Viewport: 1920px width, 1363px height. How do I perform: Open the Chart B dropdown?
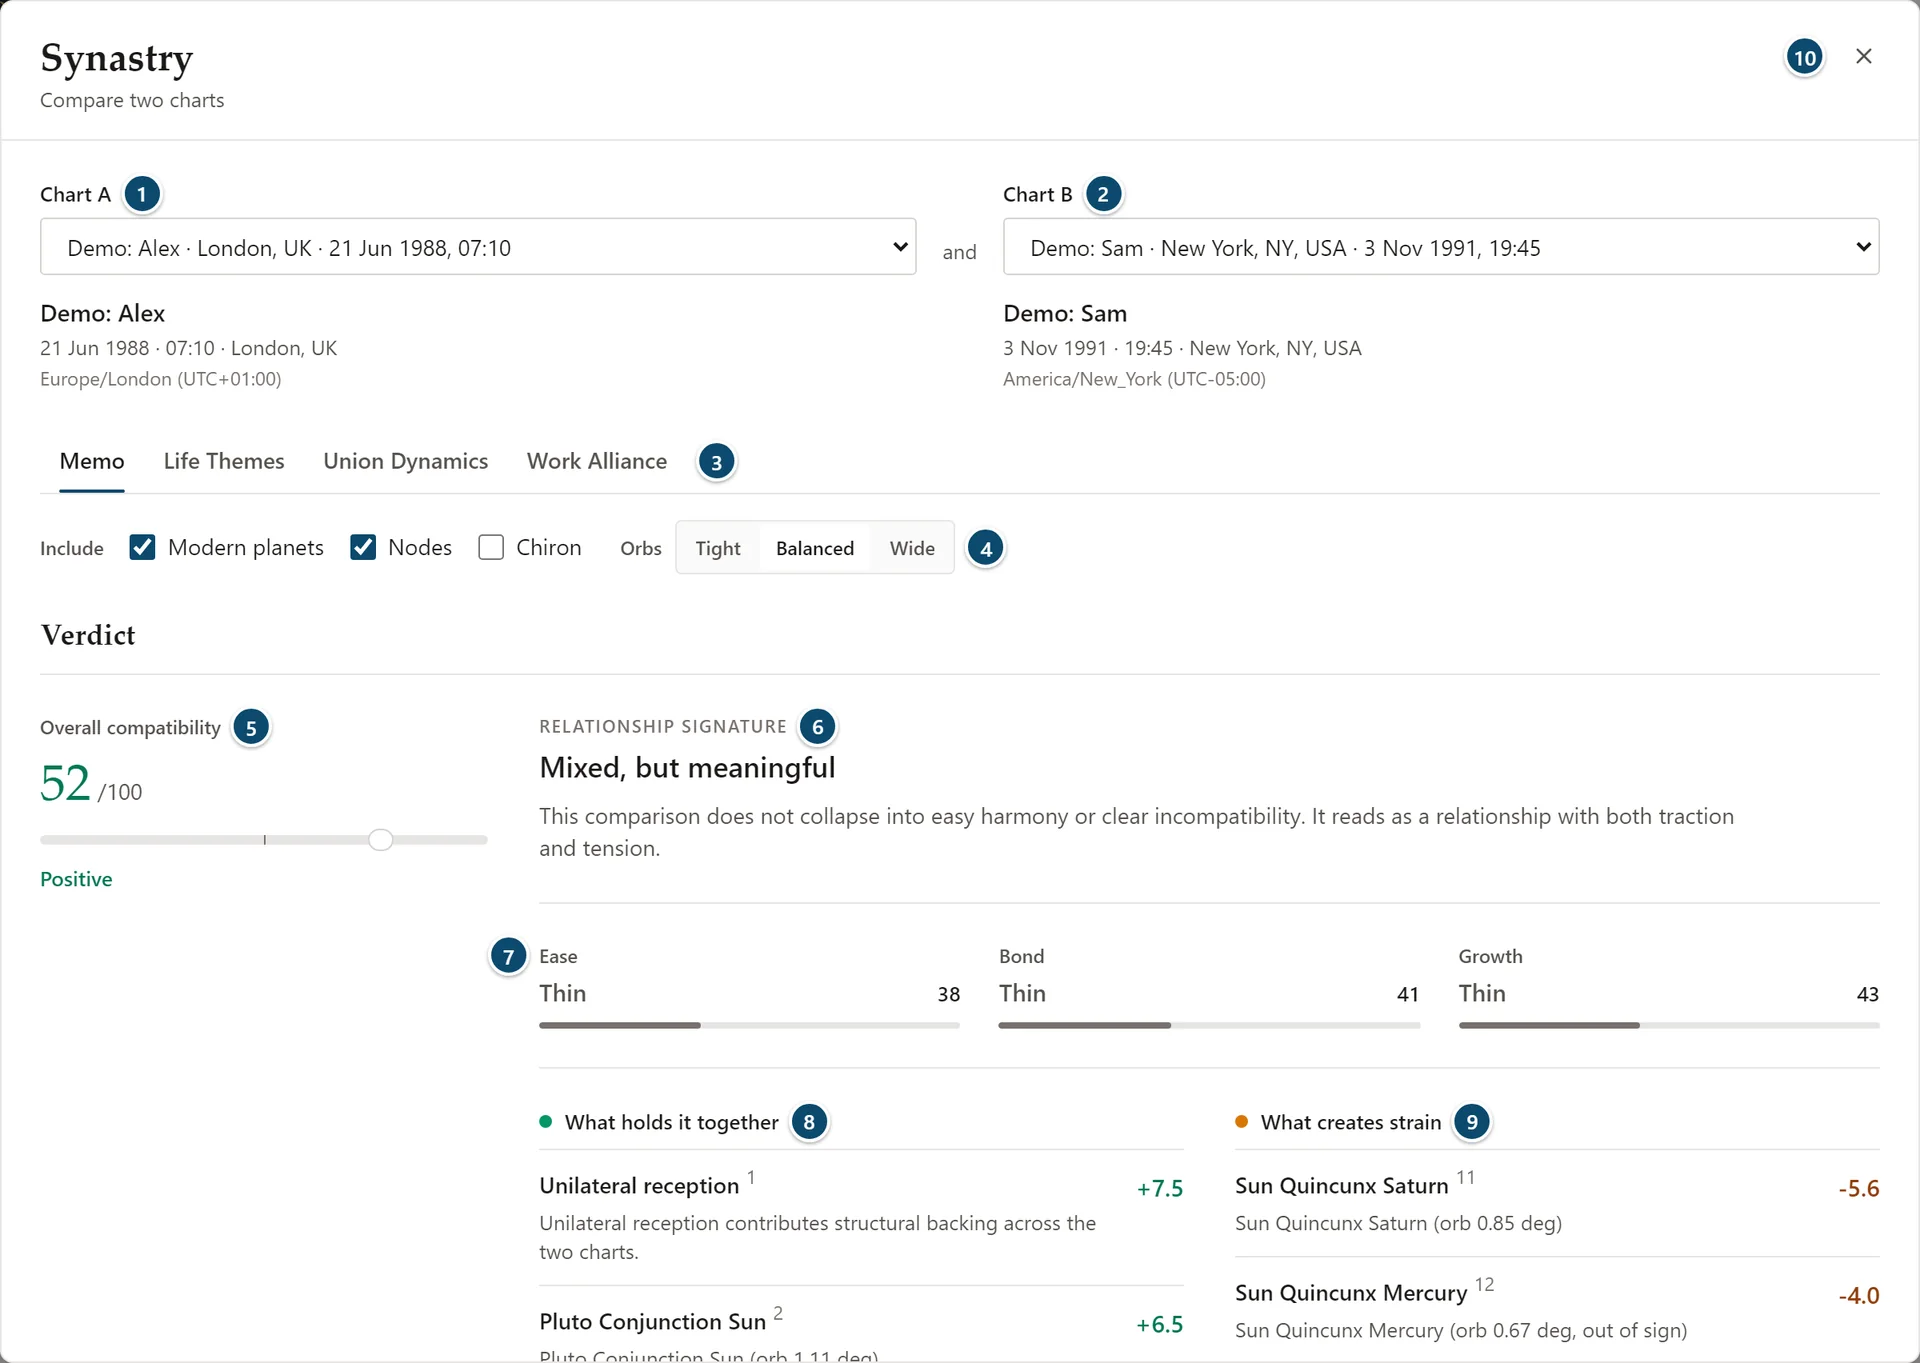tap(1441, 247)
